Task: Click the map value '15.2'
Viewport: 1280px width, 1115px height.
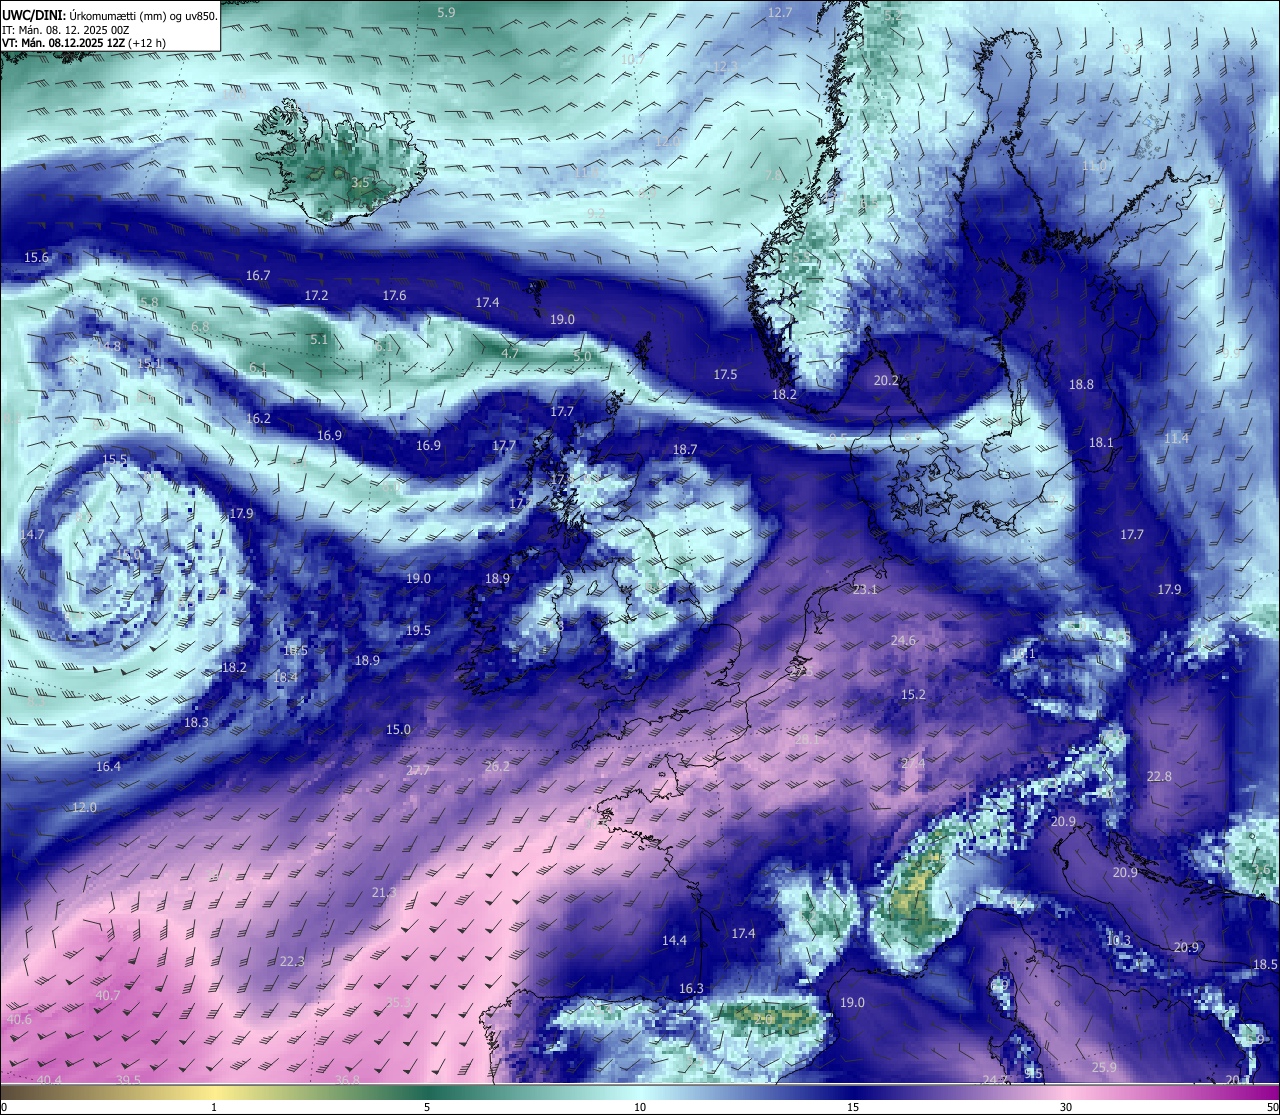Action: [x=913, y=695]
